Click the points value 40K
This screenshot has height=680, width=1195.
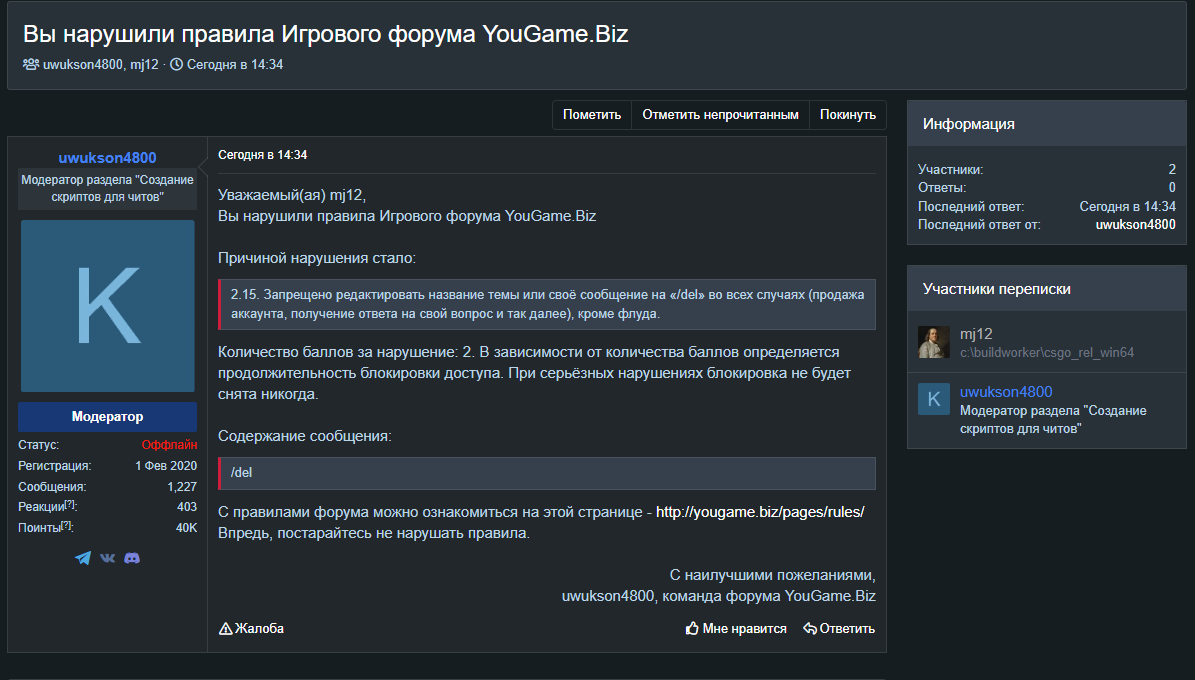pos(187,528)
